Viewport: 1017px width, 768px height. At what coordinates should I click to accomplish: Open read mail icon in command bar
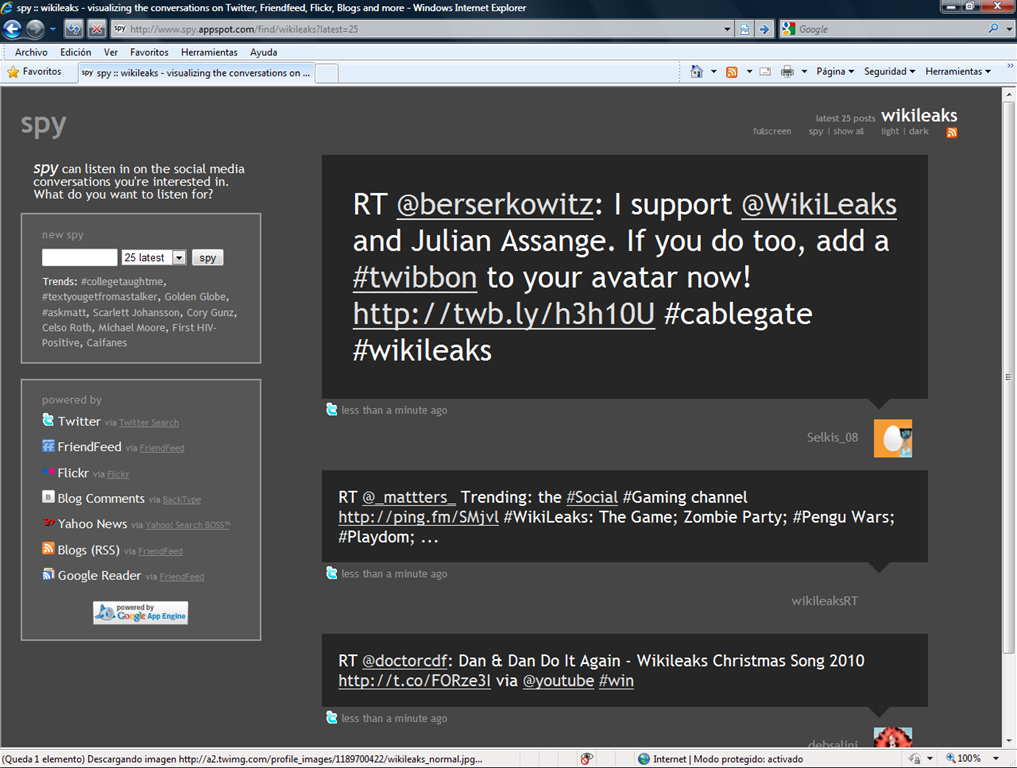(x=765, y=72)
